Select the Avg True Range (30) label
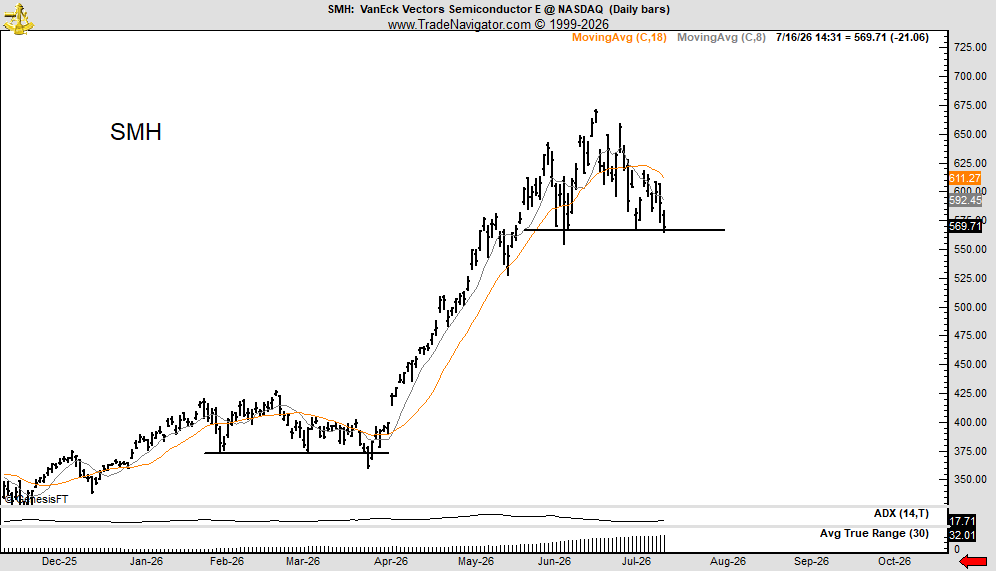Image resolution: width=996 pixels, height=571 pixels. (874, 533)
